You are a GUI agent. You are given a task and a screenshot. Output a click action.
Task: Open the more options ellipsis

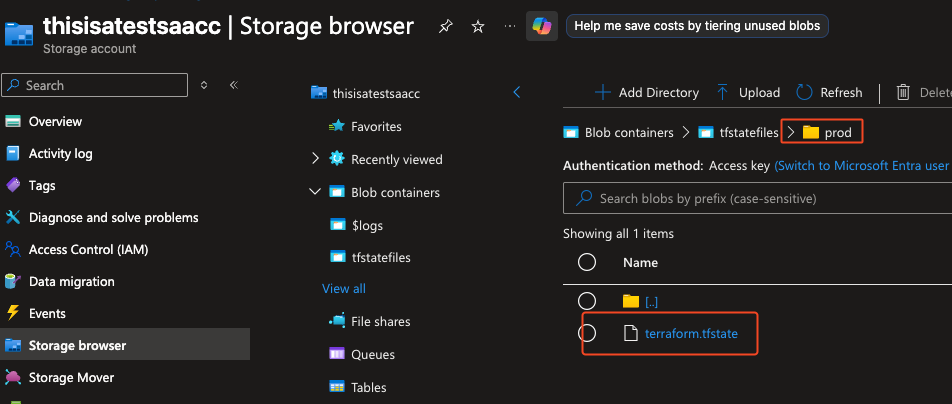coord(511,26)
